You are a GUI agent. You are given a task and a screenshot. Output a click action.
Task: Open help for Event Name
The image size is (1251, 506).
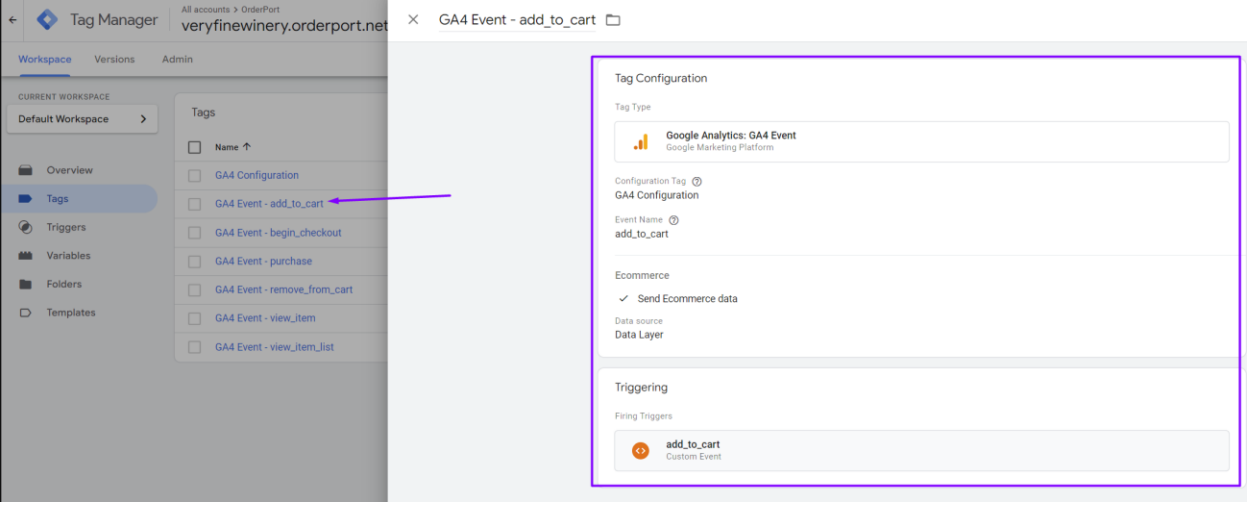pos(674,220)
